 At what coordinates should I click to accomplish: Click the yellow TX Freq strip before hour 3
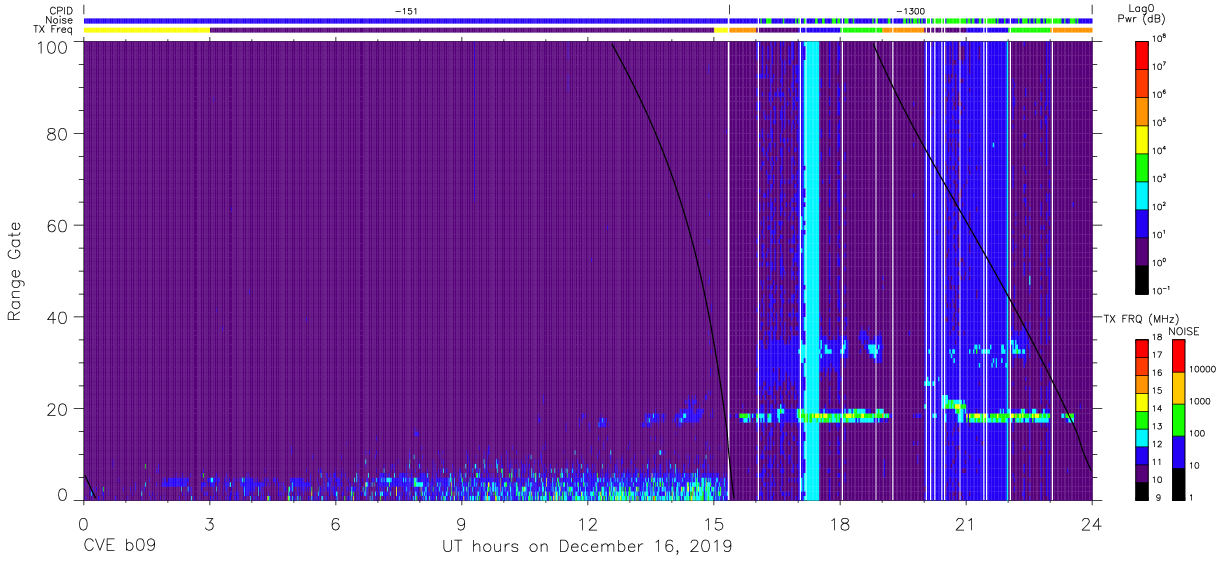coord(147,30)
